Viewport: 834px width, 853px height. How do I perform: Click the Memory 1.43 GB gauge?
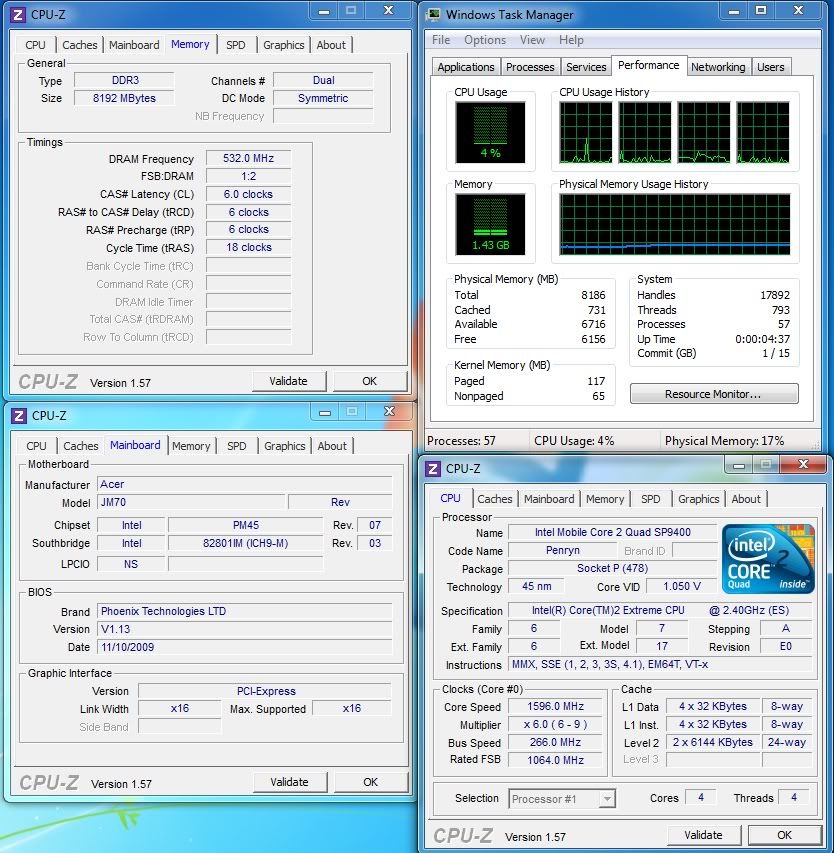pos(490,225)
